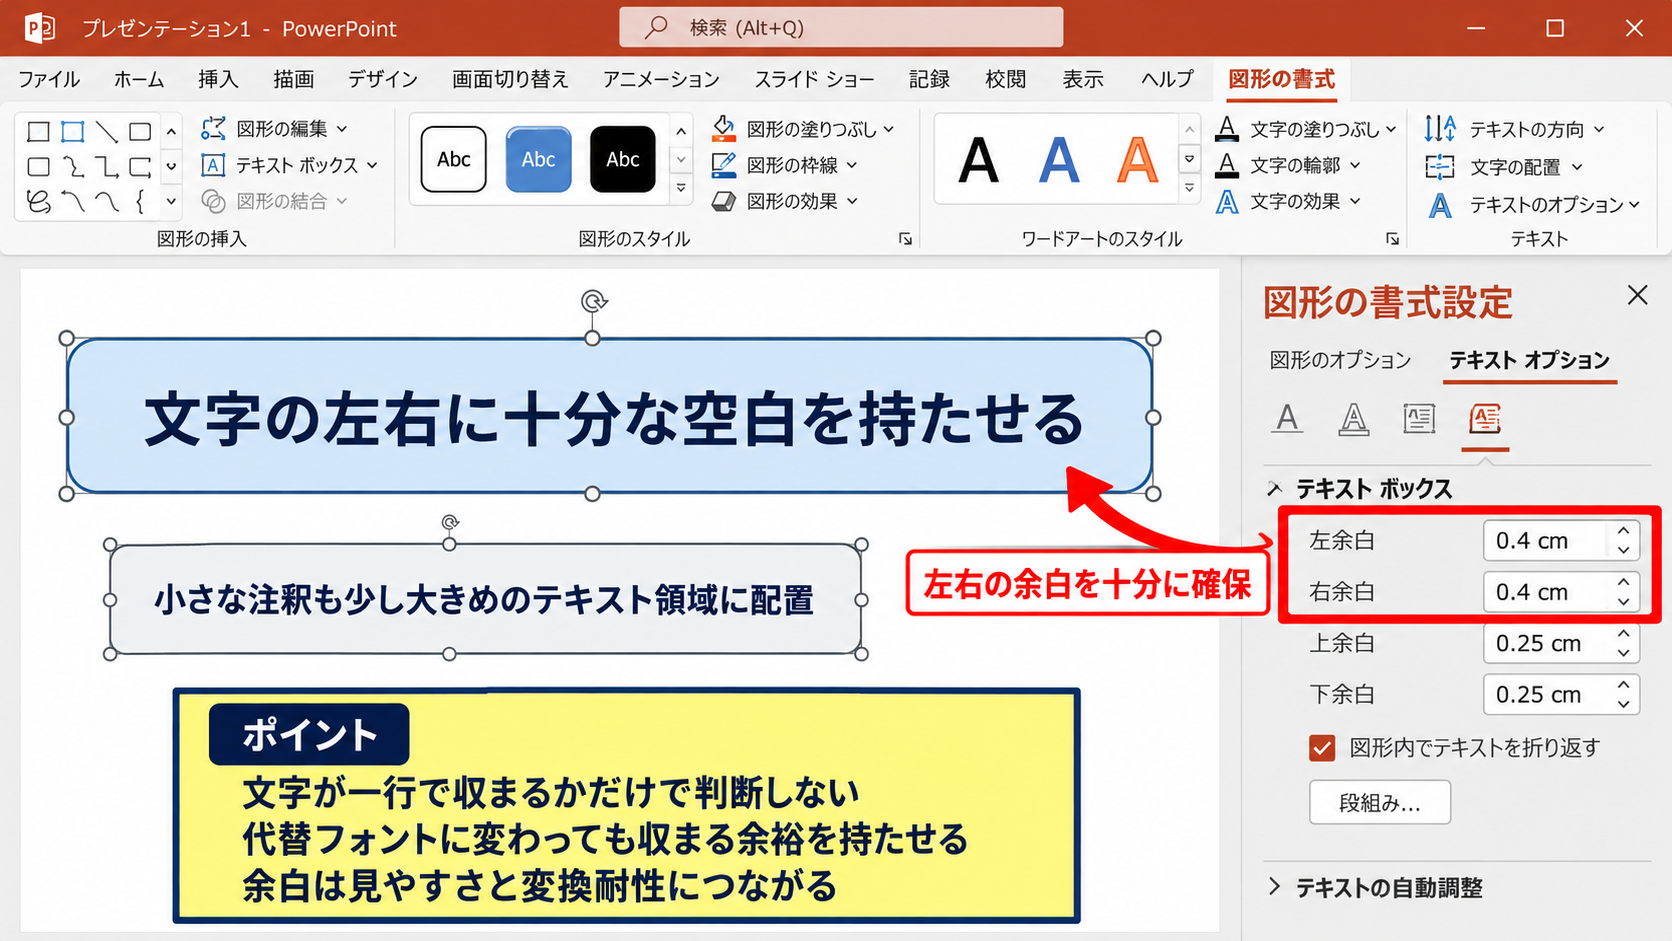1672x941 pixels.
Task: Decrease the 下余白 value with down arrow
Action: [1624, 704]
